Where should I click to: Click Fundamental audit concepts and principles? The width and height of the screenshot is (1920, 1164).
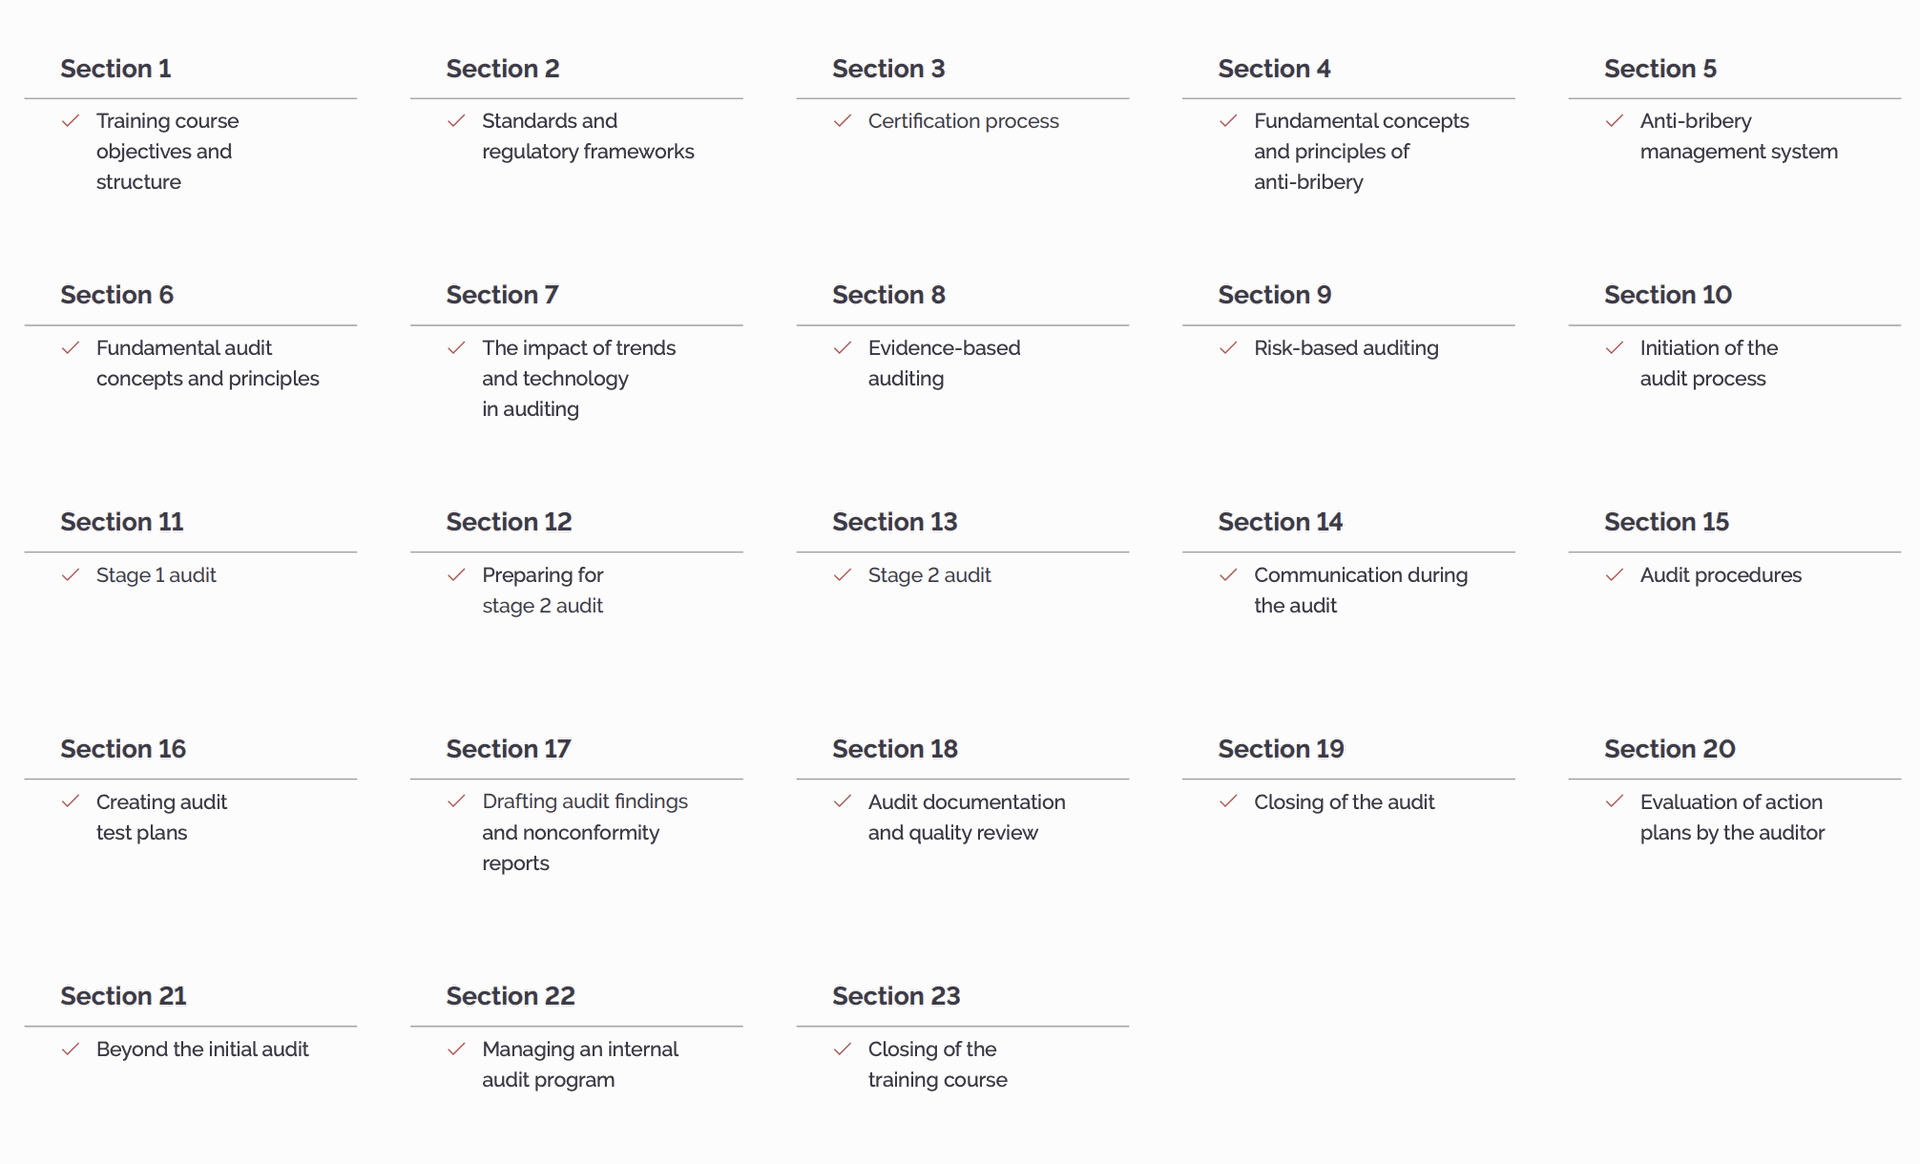tap(207, 363)
